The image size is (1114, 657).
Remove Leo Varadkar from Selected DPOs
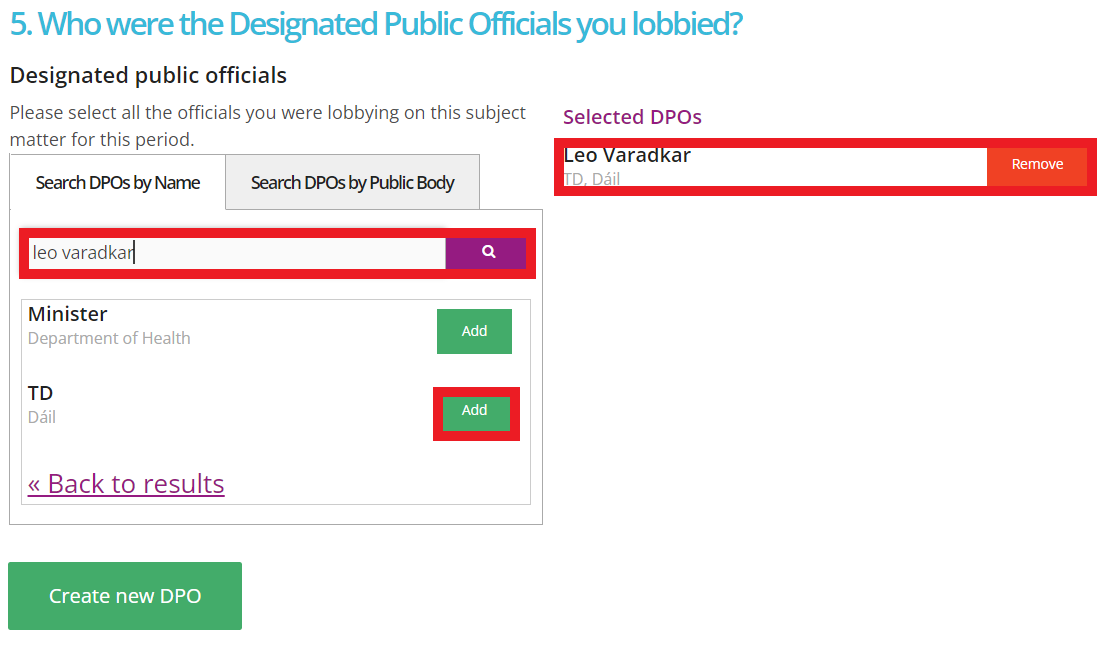pyautogui.click(x=1037, y=165)
